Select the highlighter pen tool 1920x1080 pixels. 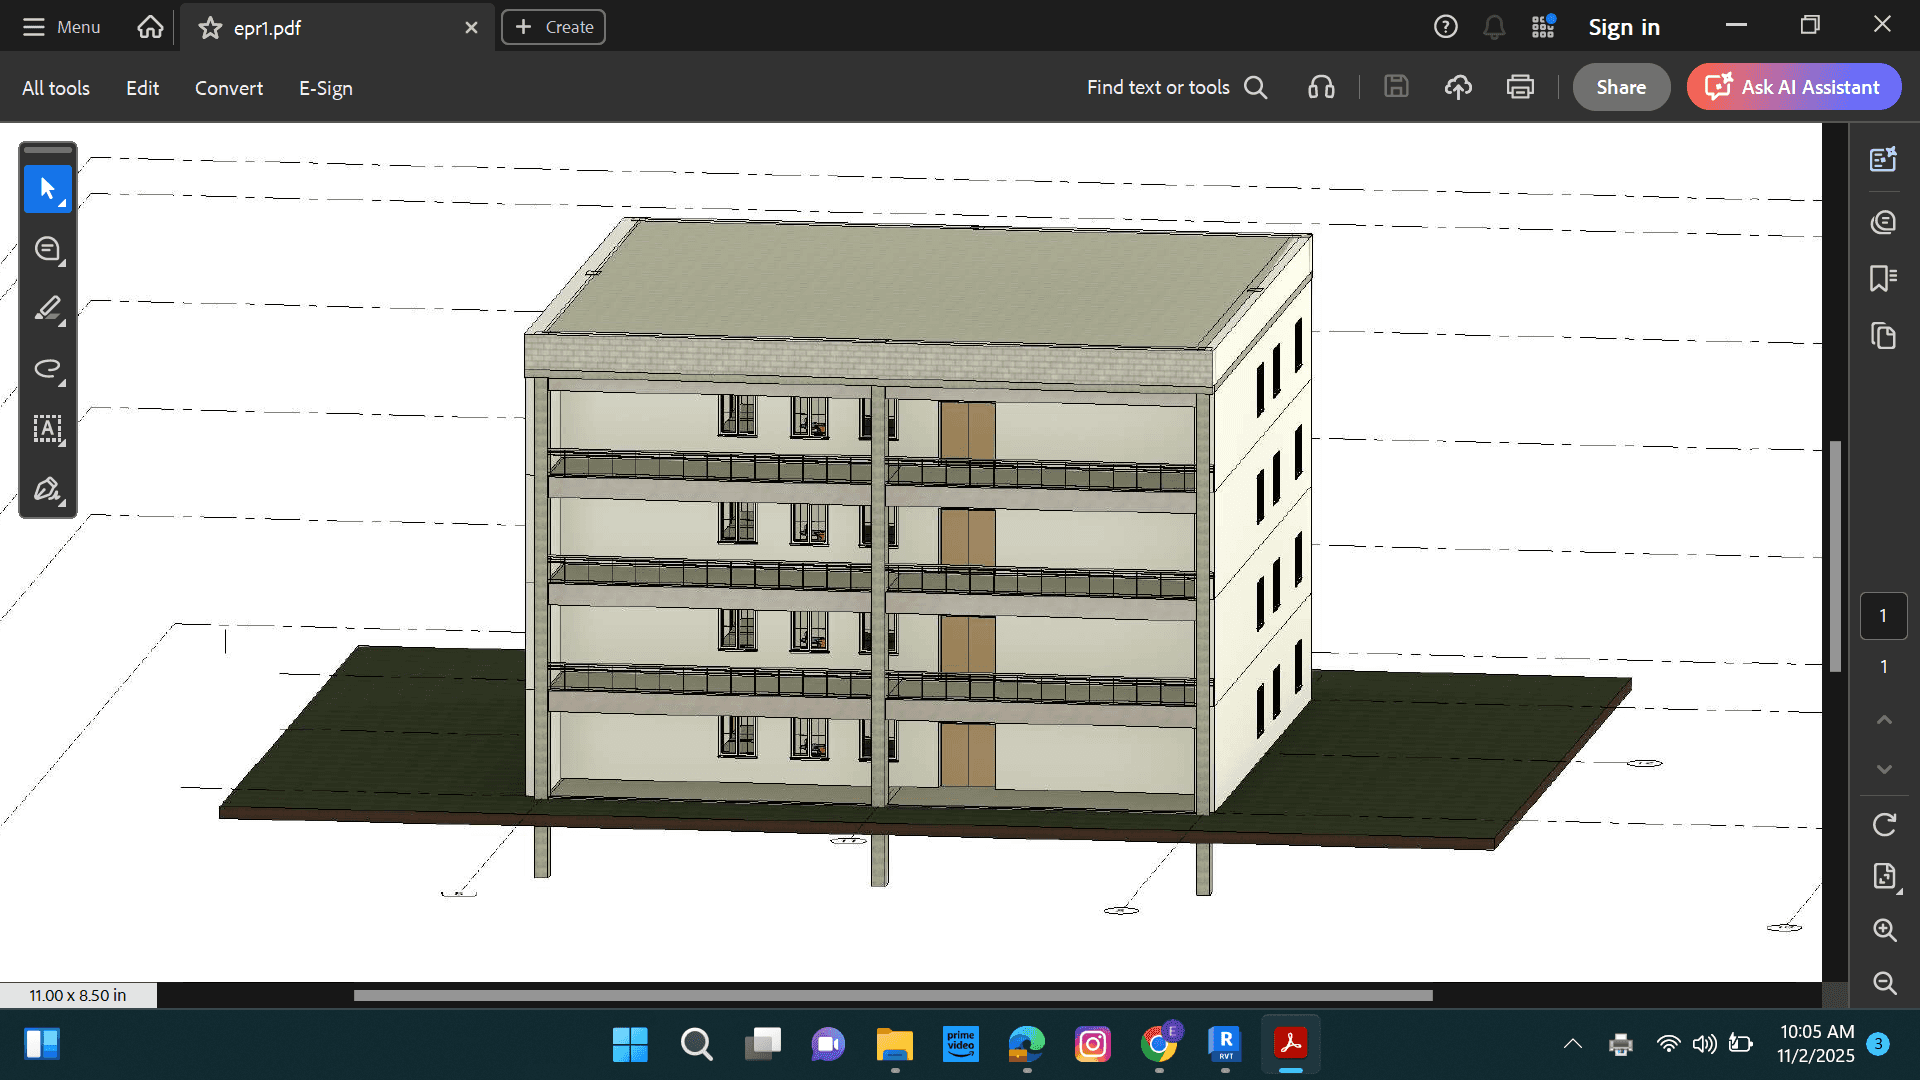47,309
